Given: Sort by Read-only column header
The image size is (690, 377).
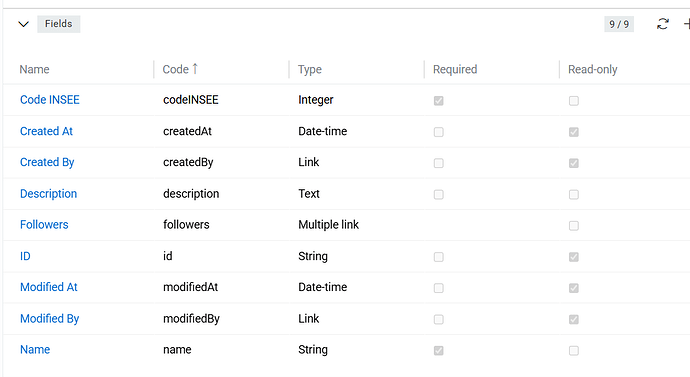Looking at the screenshot, I should (593, 70).
